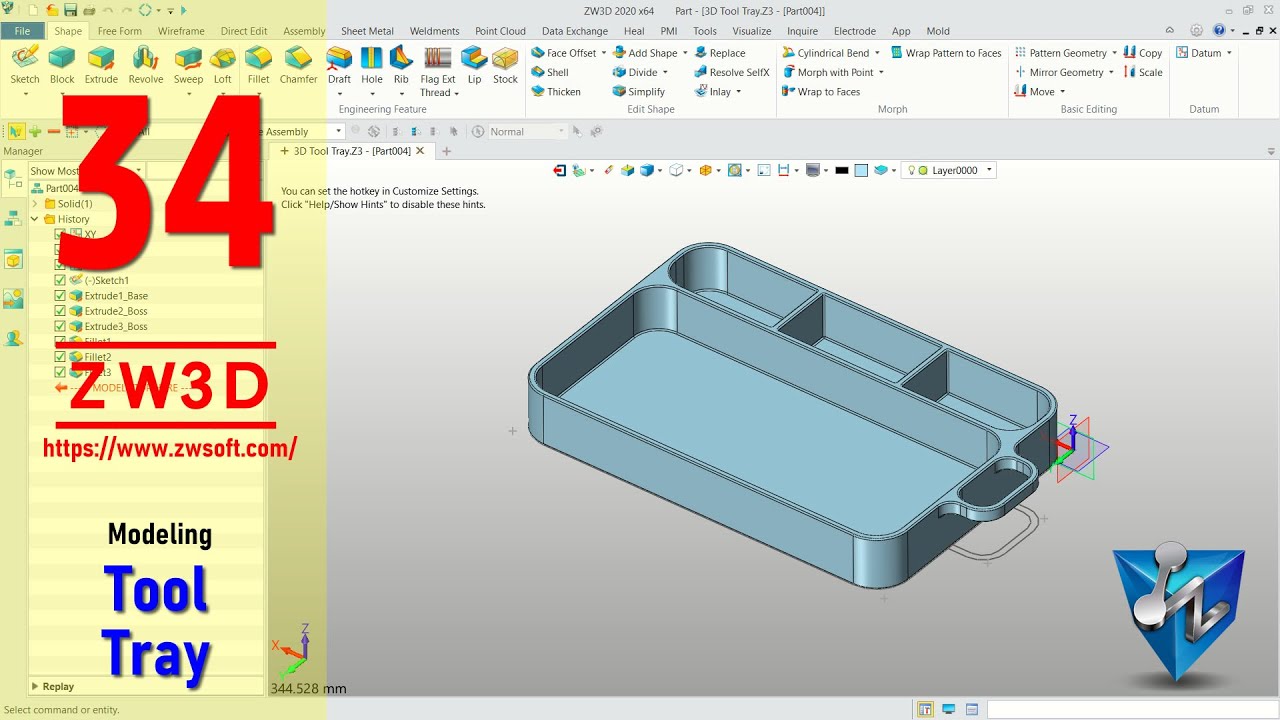Select the Mold ribbon tab

pyautogui.click(x=938, y=31)
